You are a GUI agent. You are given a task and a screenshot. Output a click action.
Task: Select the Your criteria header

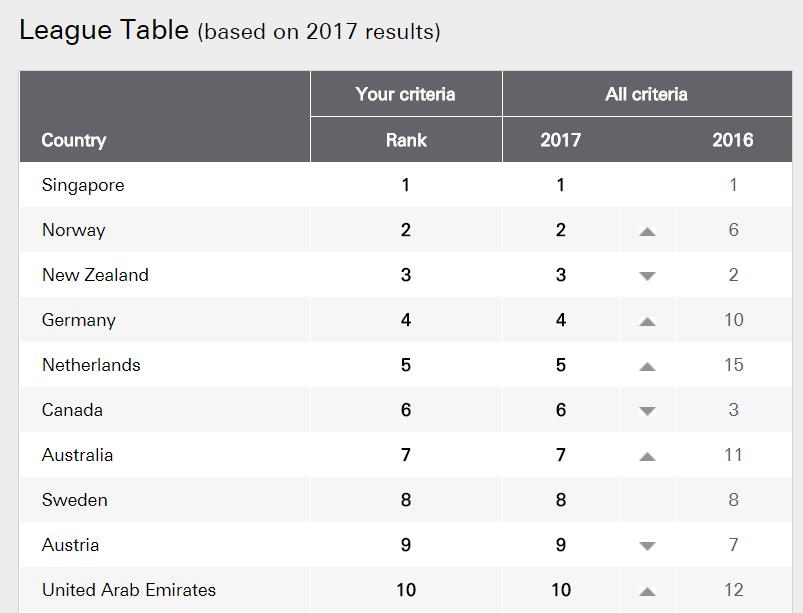[405, 94]
